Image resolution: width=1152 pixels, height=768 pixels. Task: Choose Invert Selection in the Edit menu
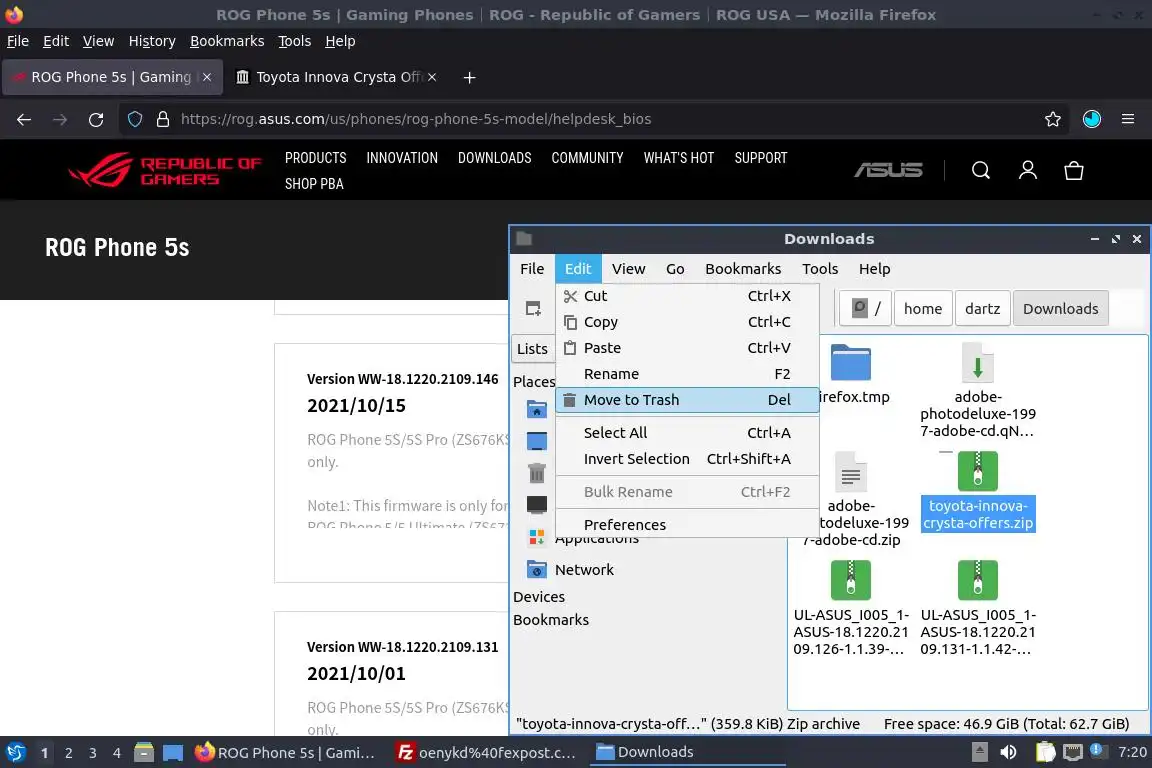coord(687,459)
